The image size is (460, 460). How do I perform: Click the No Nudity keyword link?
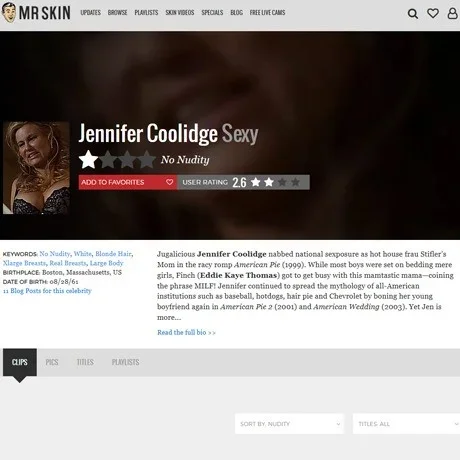55,254
